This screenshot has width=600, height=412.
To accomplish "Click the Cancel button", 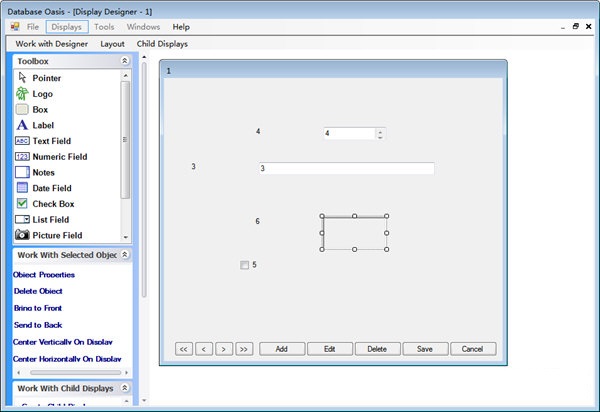I will [x=473, y=349].
